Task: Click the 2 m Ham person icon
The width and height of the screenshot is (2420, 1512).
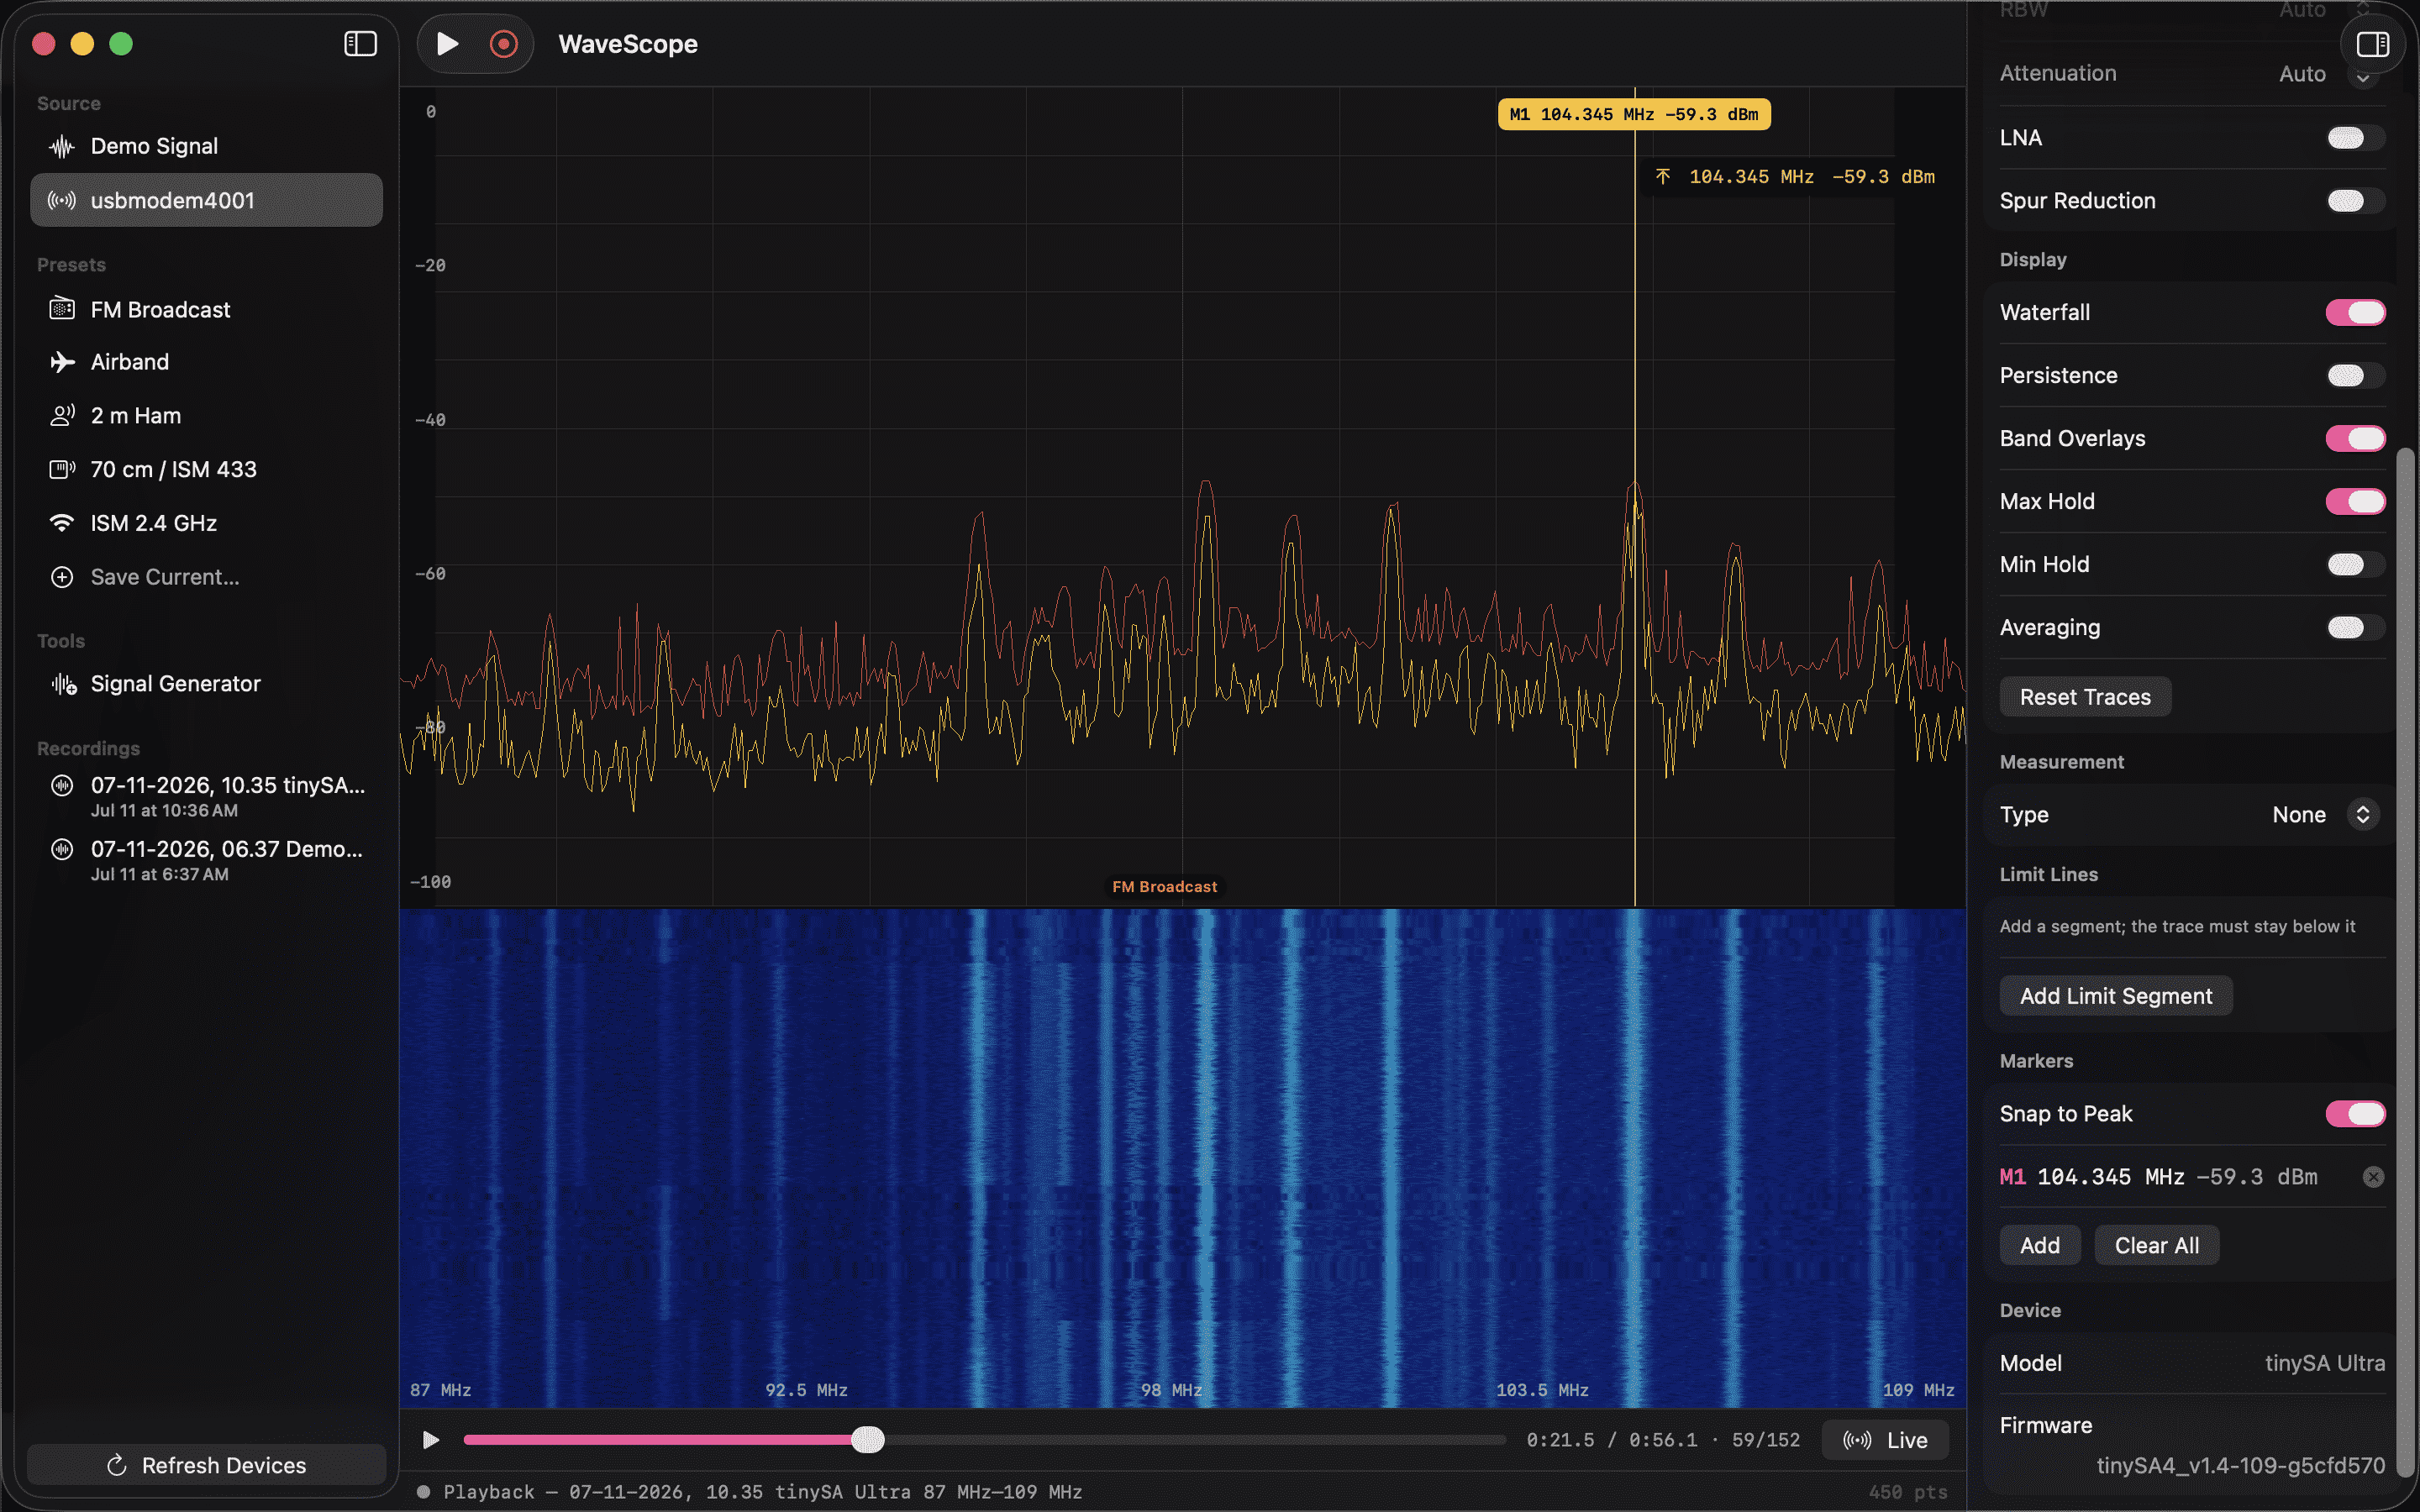Action: [62, 415]
